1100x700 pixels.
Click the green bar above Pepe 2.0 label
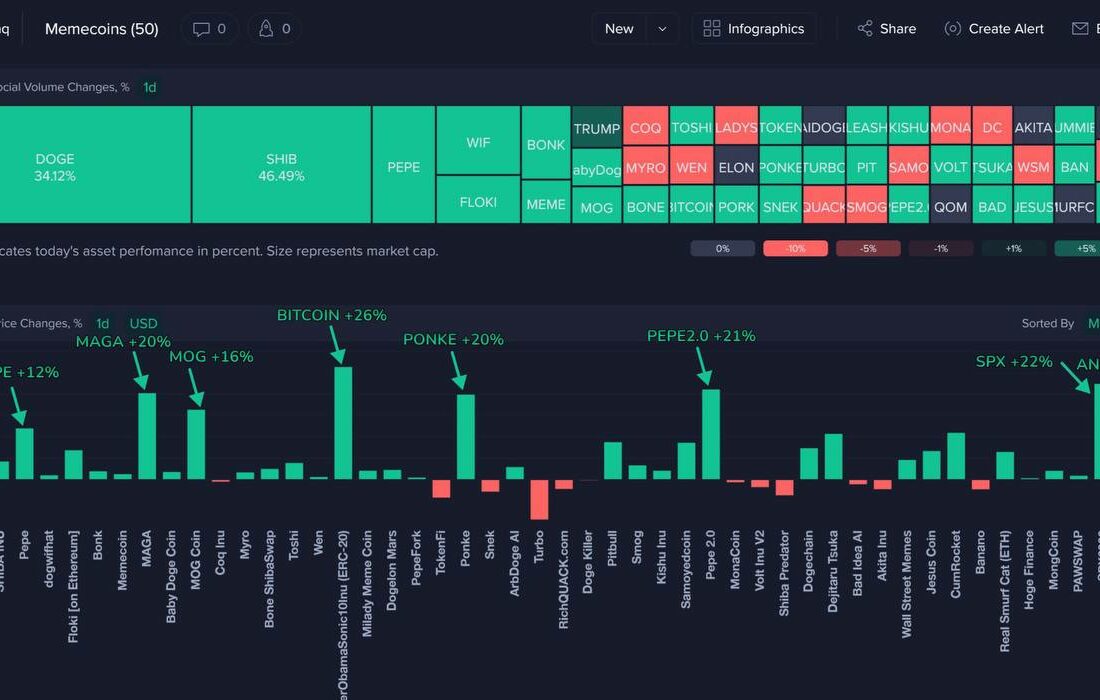(x=711, y=435)
